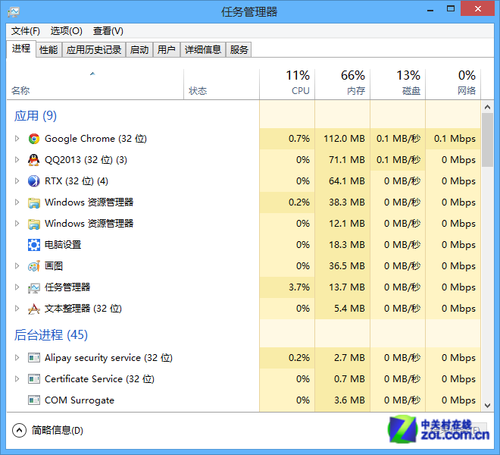Select the RTX application icon
The width and height of the screenshot is (500, 455).
pos(34,181)
